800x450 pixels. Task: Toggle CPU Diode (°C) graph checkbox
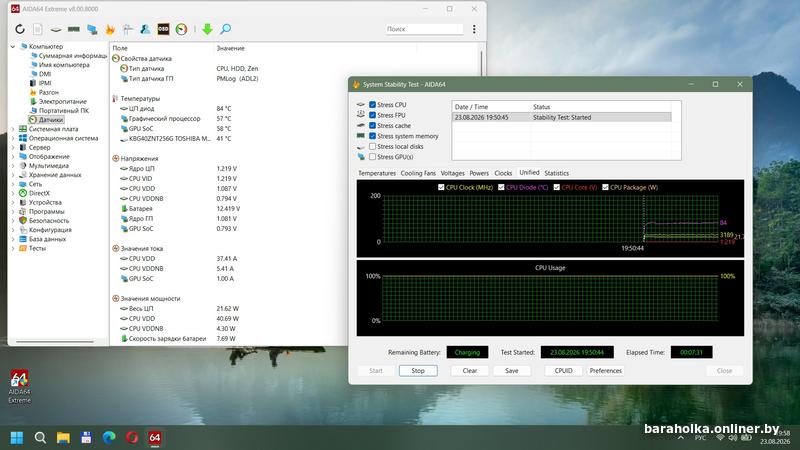tap(501, 187)
